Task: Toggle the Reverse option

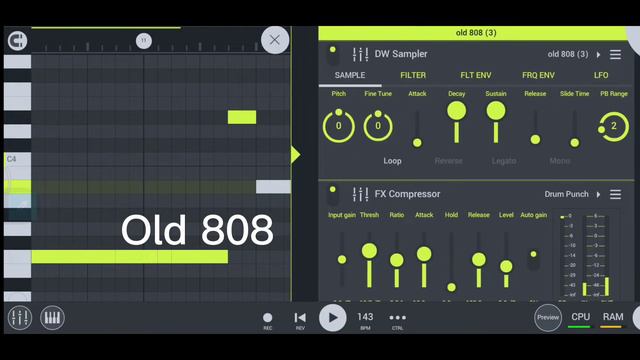Action: [448, 161]
